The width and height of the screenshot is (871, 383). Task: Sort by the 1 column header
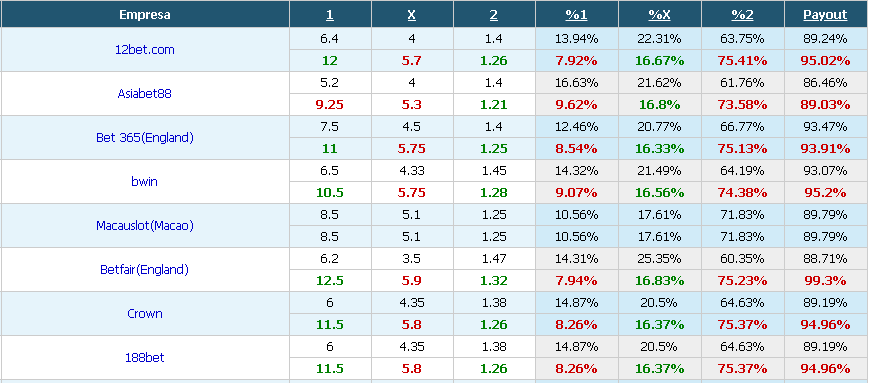(x=329, y=15)
